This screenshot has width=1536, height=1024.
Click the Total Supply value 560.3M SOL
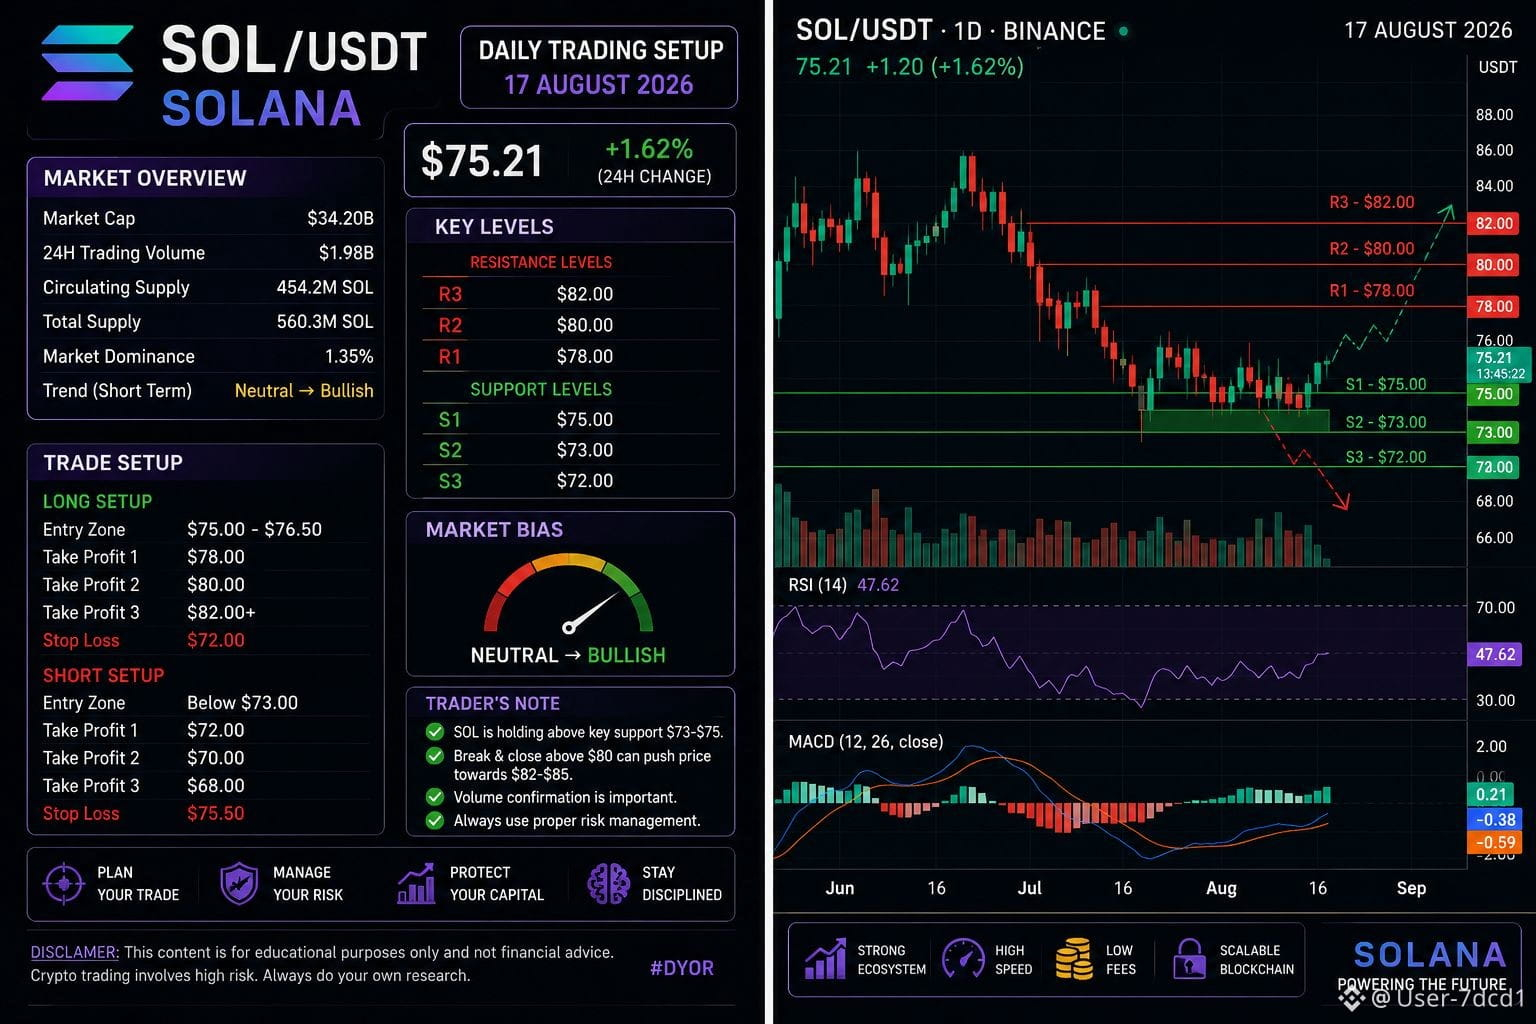tap(325, 322)
